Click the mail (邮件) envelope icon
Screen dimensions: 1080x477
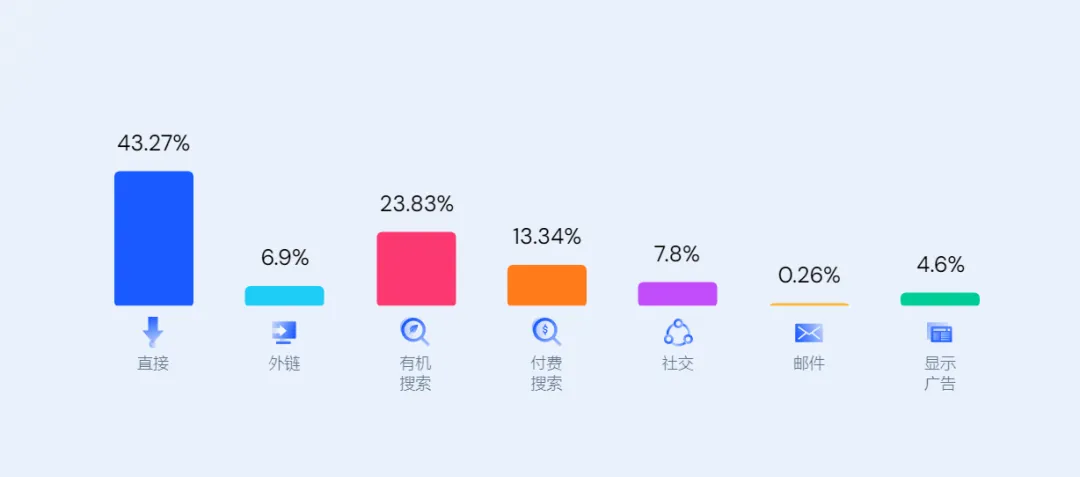[x=808, y=333]
